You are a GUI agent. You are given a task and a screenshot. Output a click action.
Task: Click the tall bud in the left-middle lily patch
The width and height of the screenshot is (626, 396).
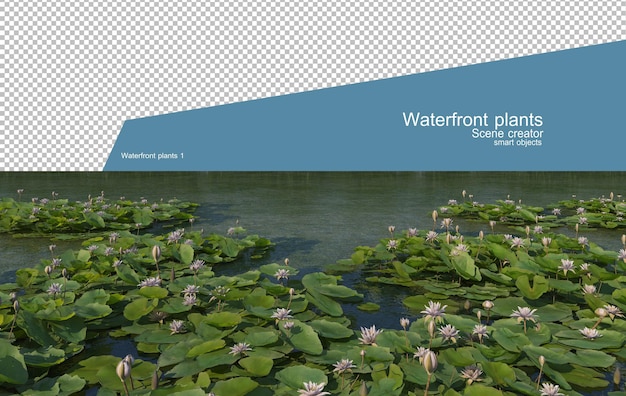point(156,253)
